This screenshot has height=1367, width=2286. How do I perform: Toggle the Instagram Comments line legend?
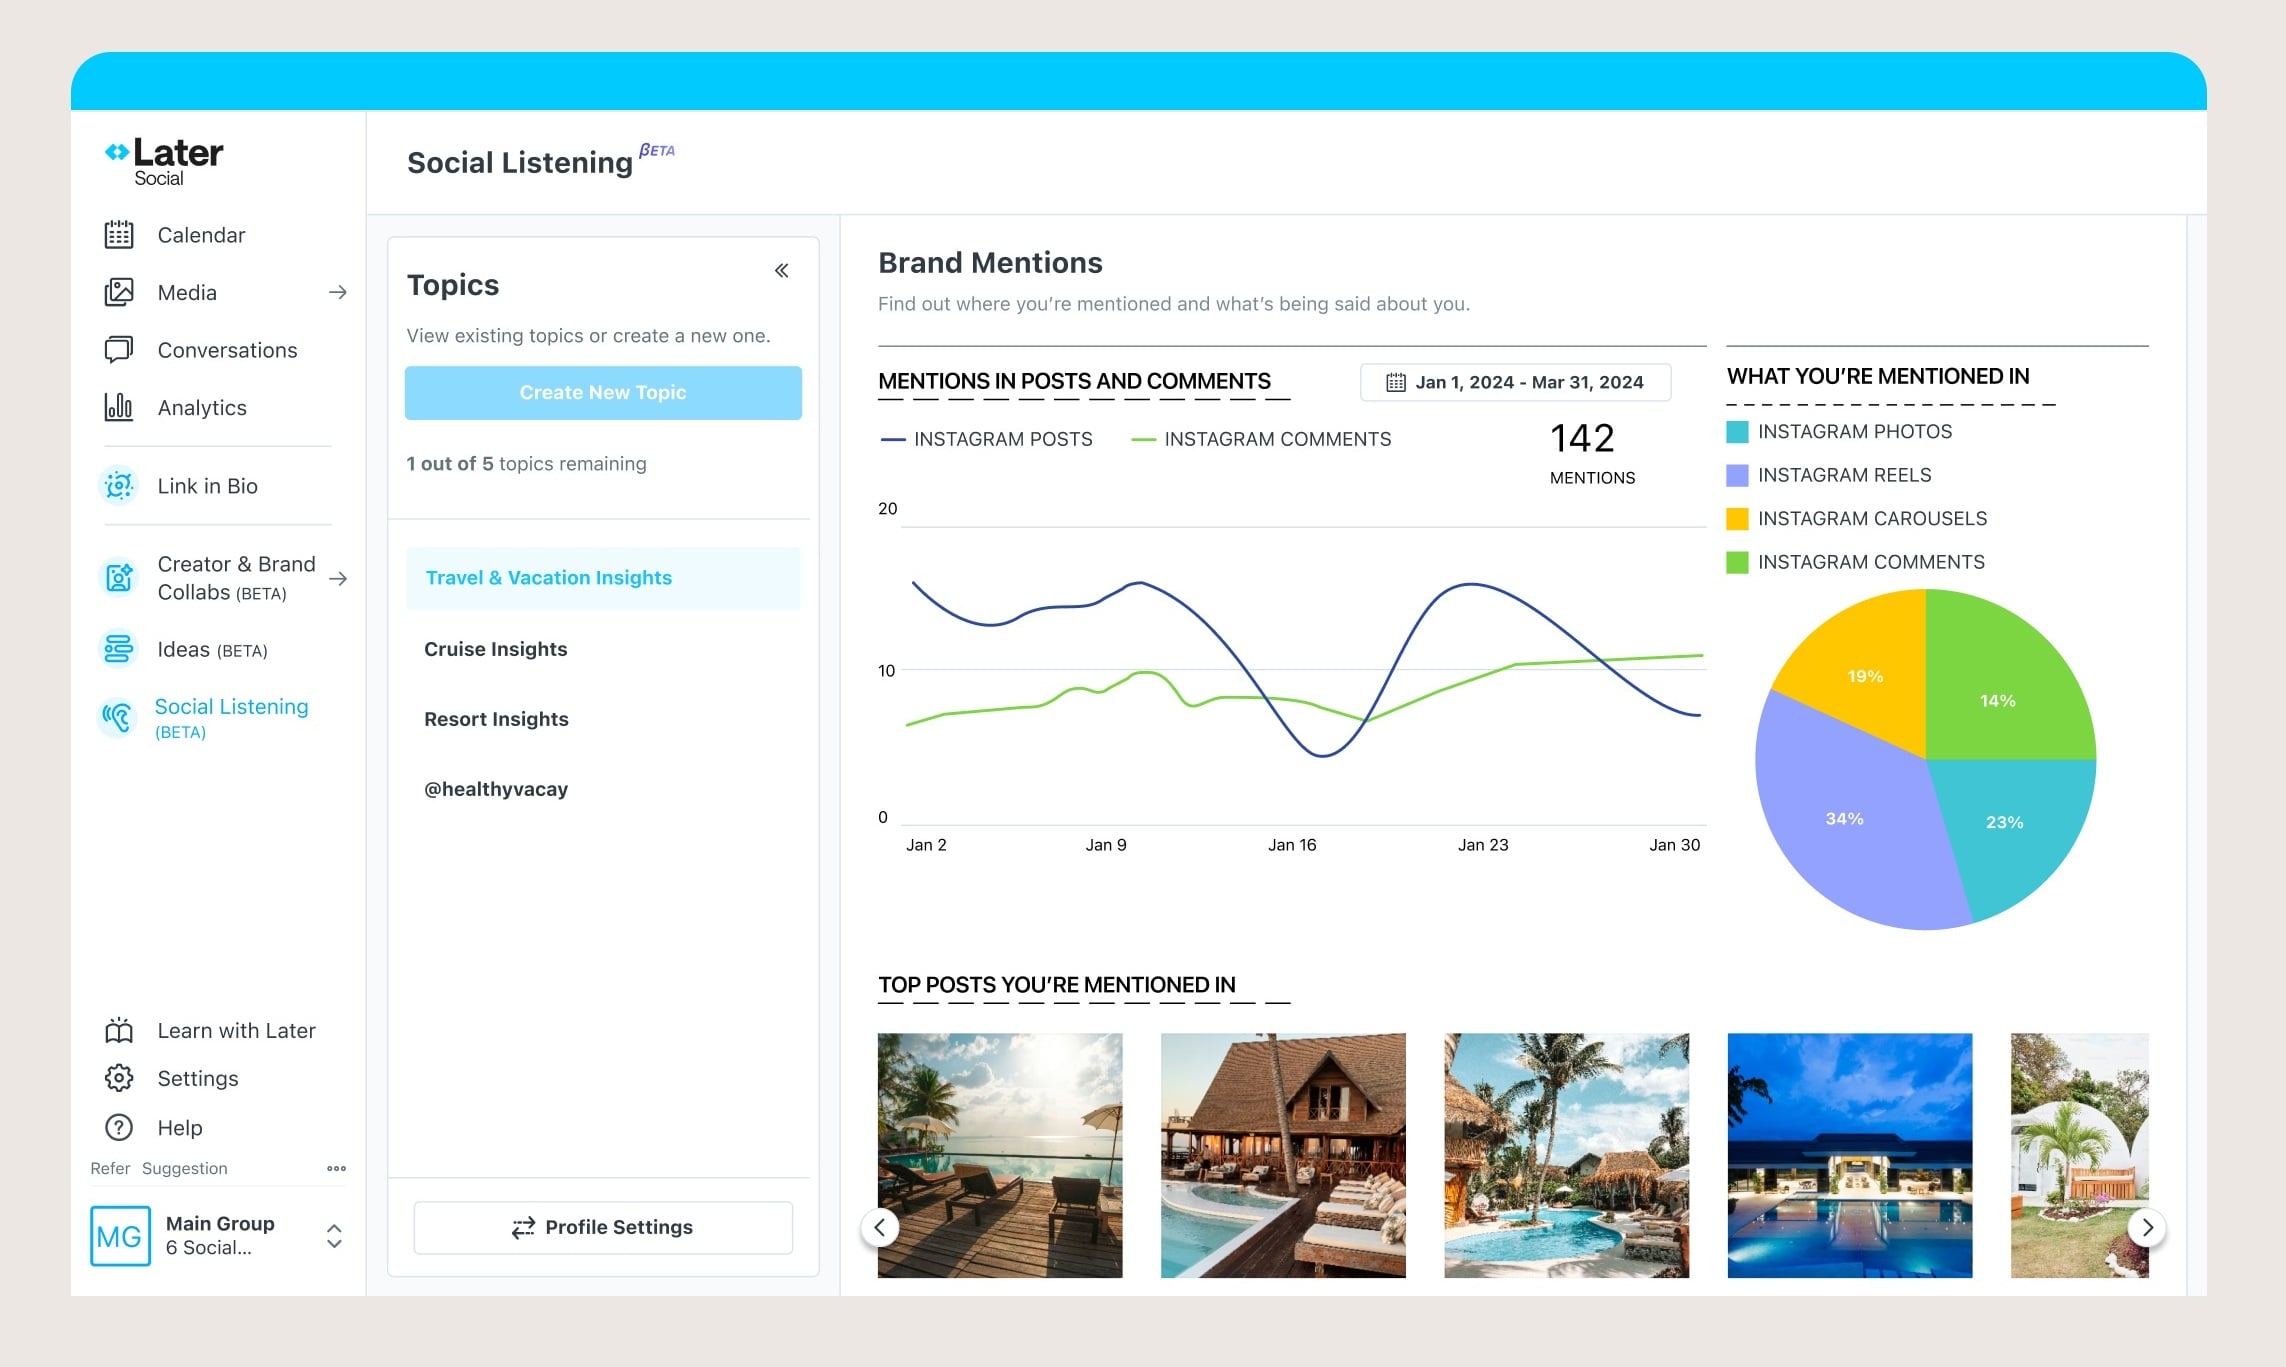click(x=1260, y=439)
